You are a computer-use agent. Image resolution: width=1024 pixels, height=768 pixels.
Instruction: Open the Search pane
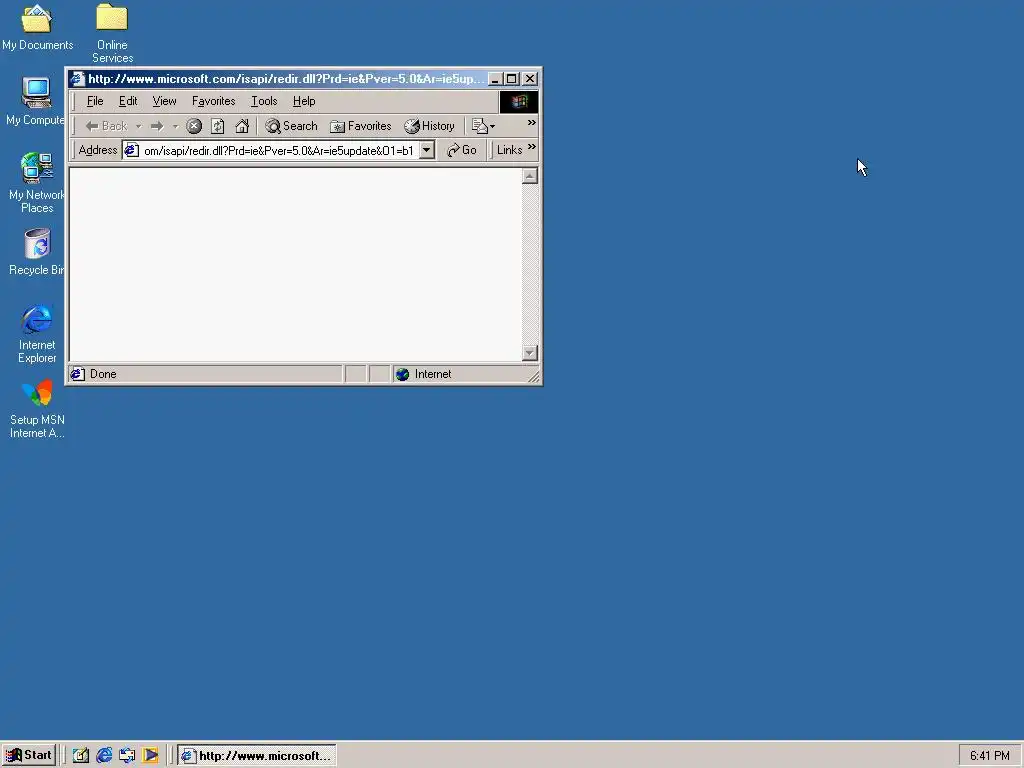click(x=291, y=126)
